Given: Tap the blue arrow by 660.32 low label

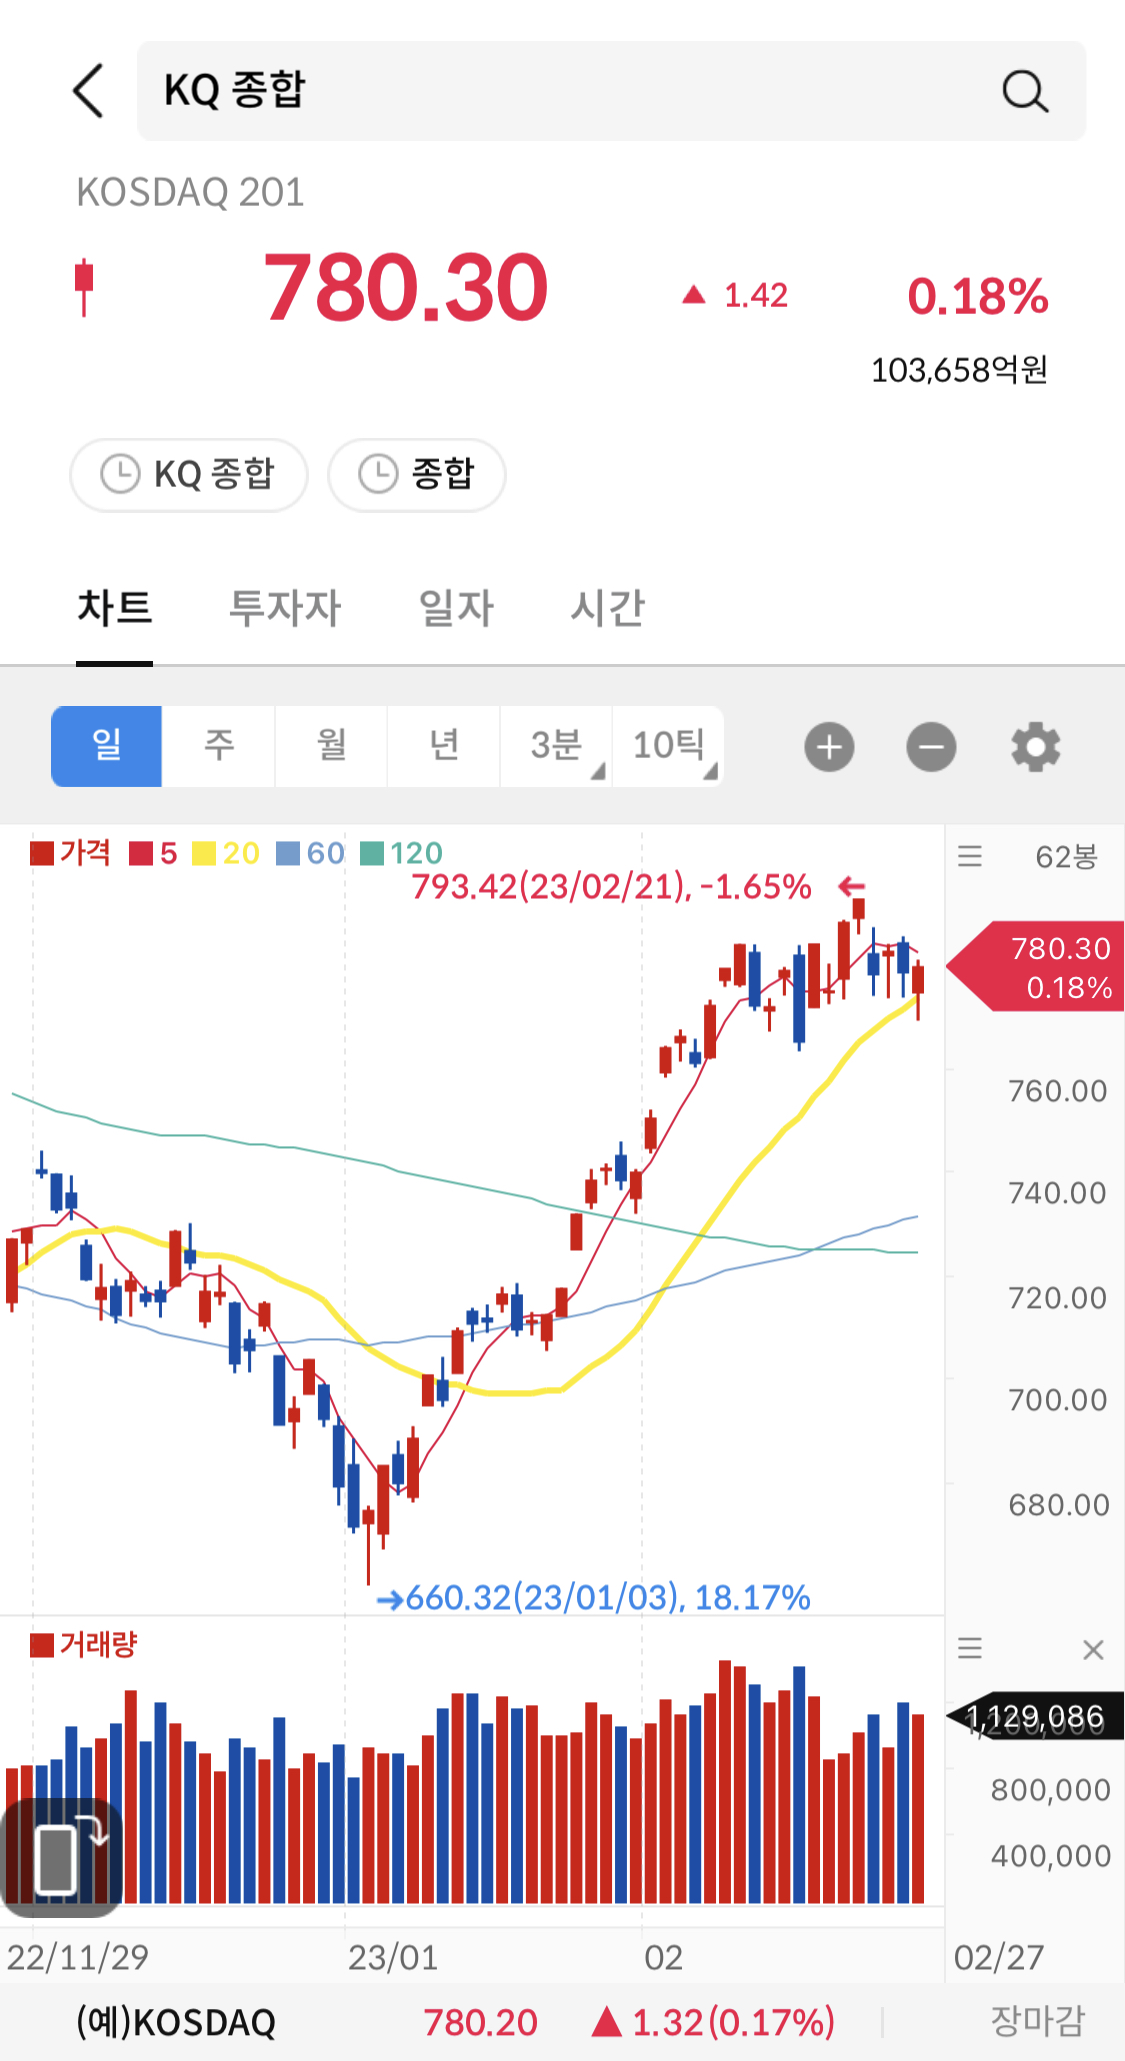Looking at the screenshot, I should click(x=389, y=1599).
